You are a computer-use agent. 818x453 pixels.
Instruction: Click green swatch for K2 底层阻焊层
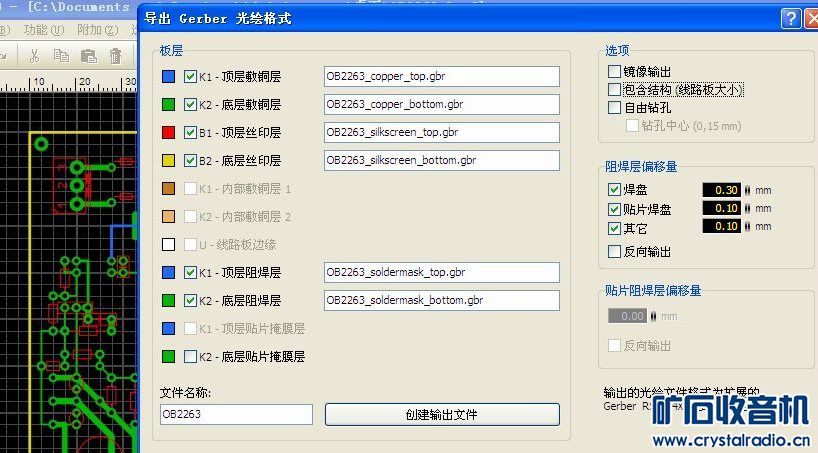click(169, 301)
